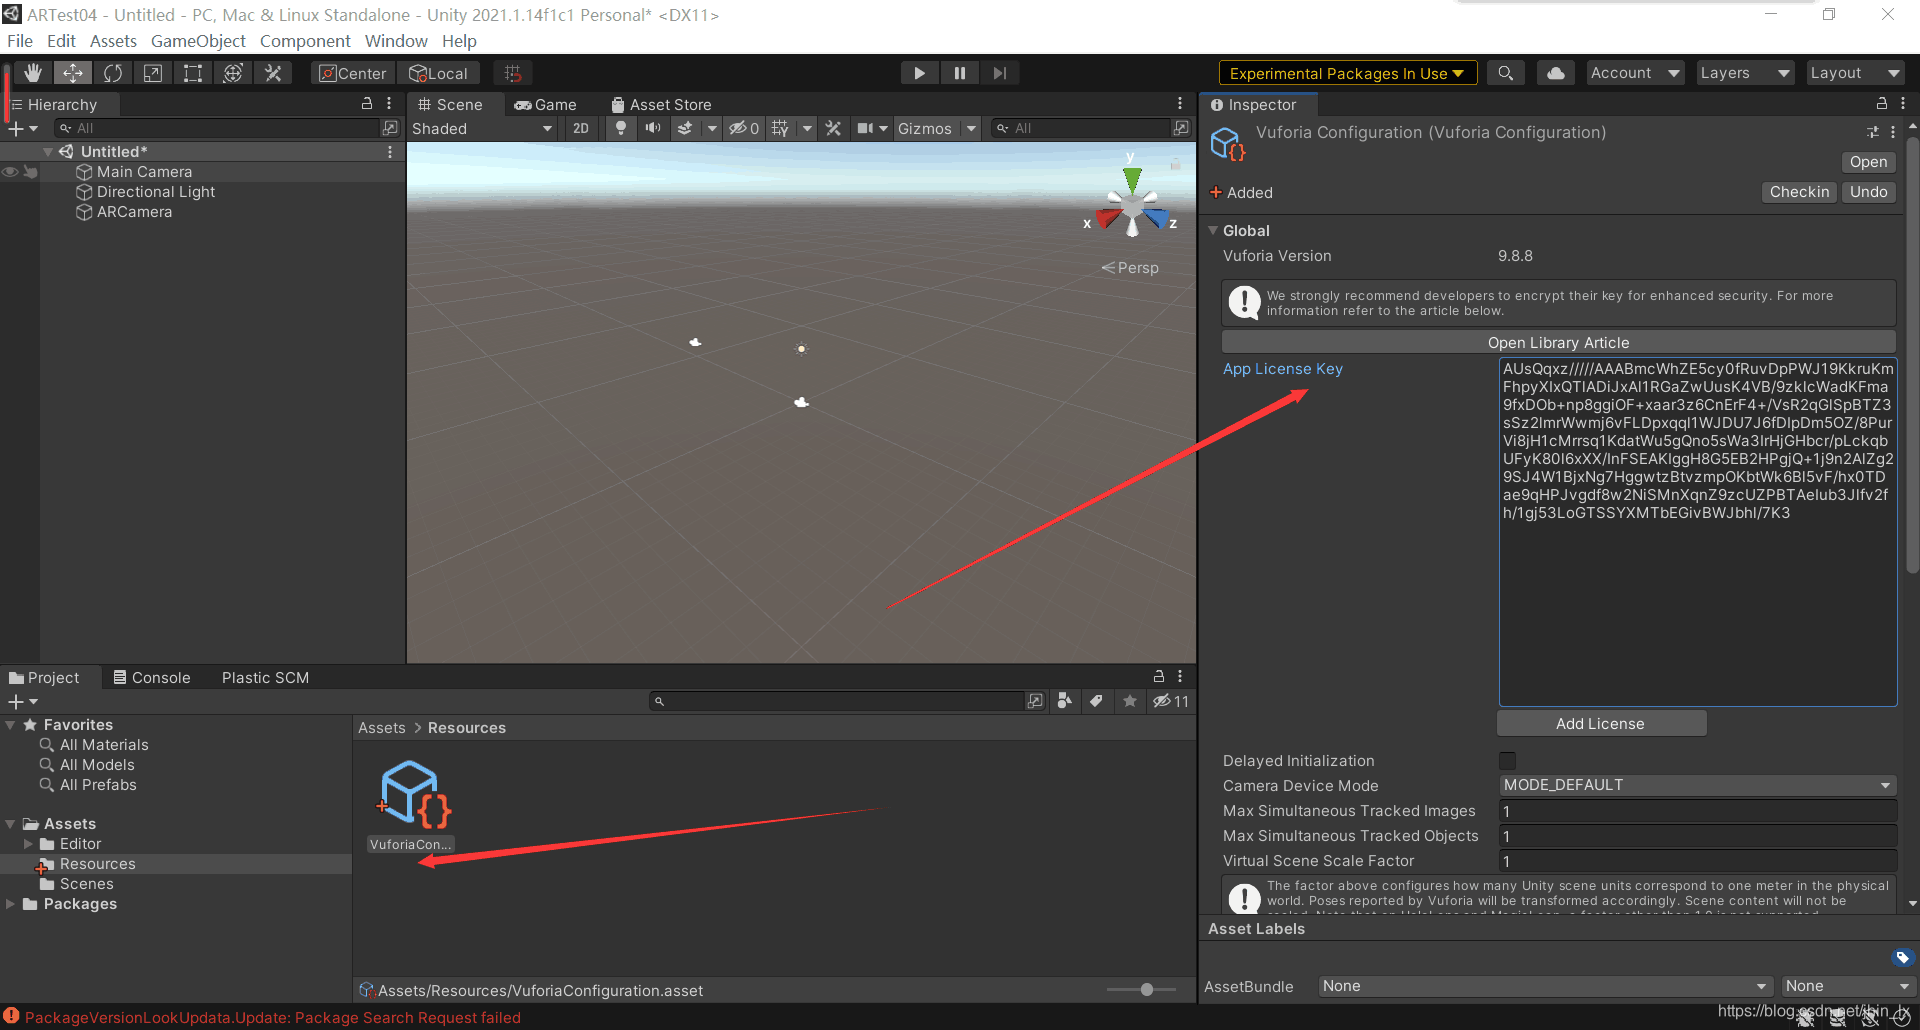Click Max Simultaneous Tracked Images field

[1697, 811]
